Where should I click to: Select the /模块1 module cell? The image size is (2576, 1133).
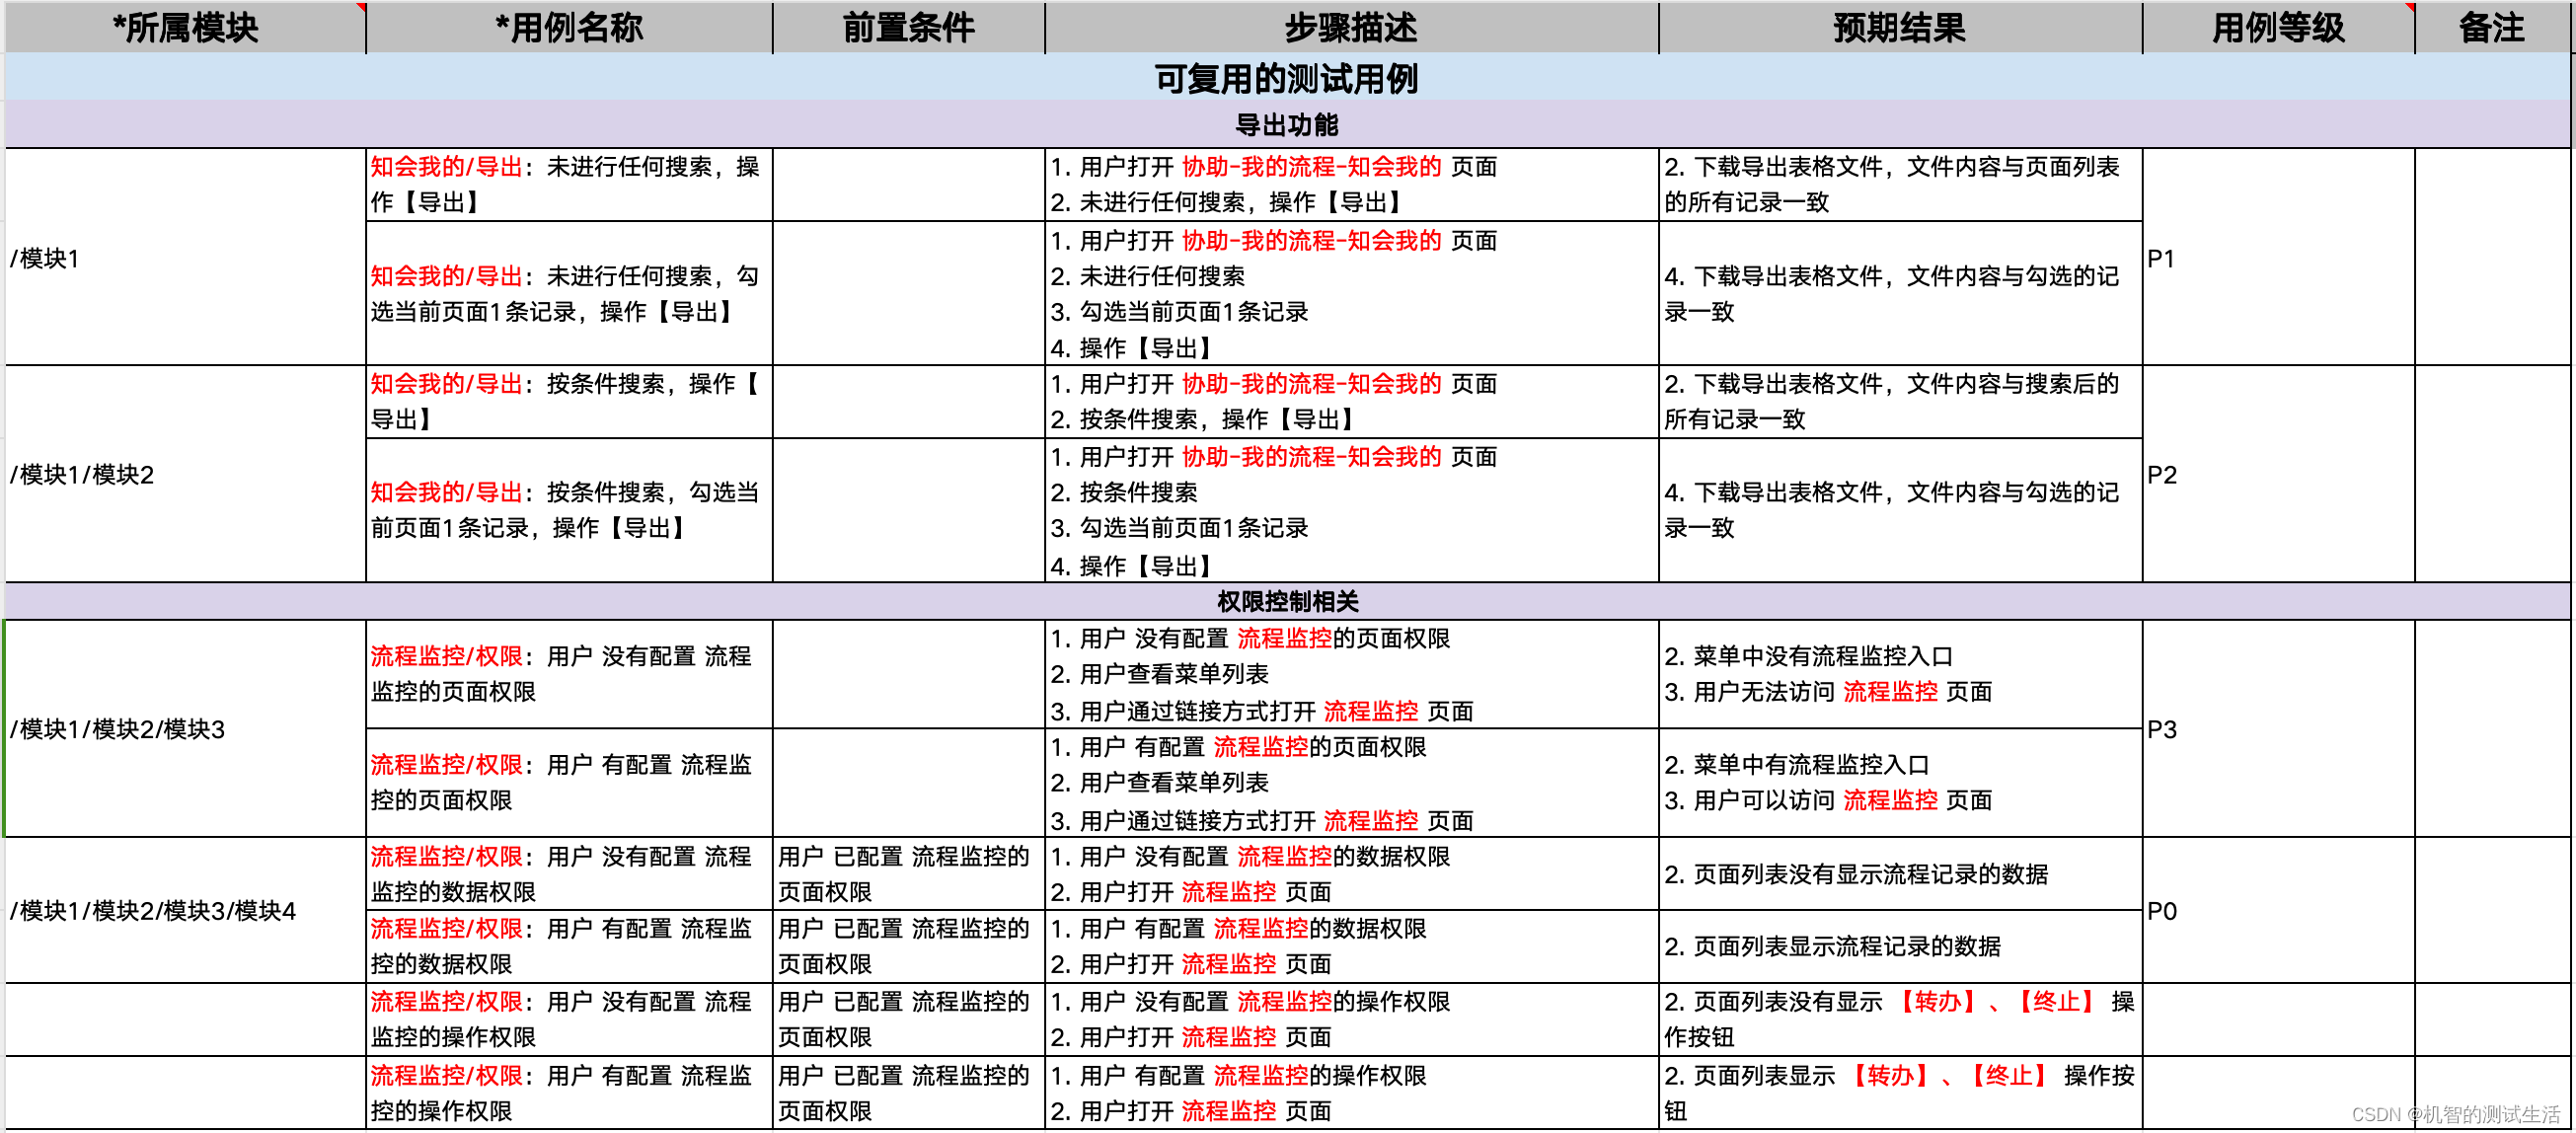45,258
